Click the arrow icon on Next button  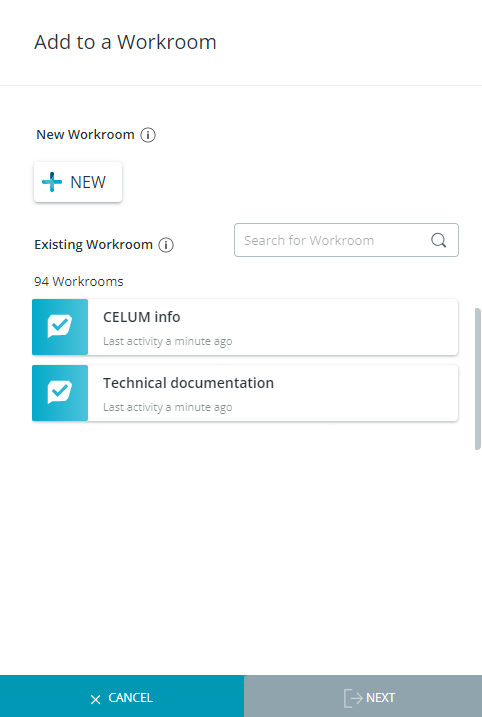click(x=353, y=698)
